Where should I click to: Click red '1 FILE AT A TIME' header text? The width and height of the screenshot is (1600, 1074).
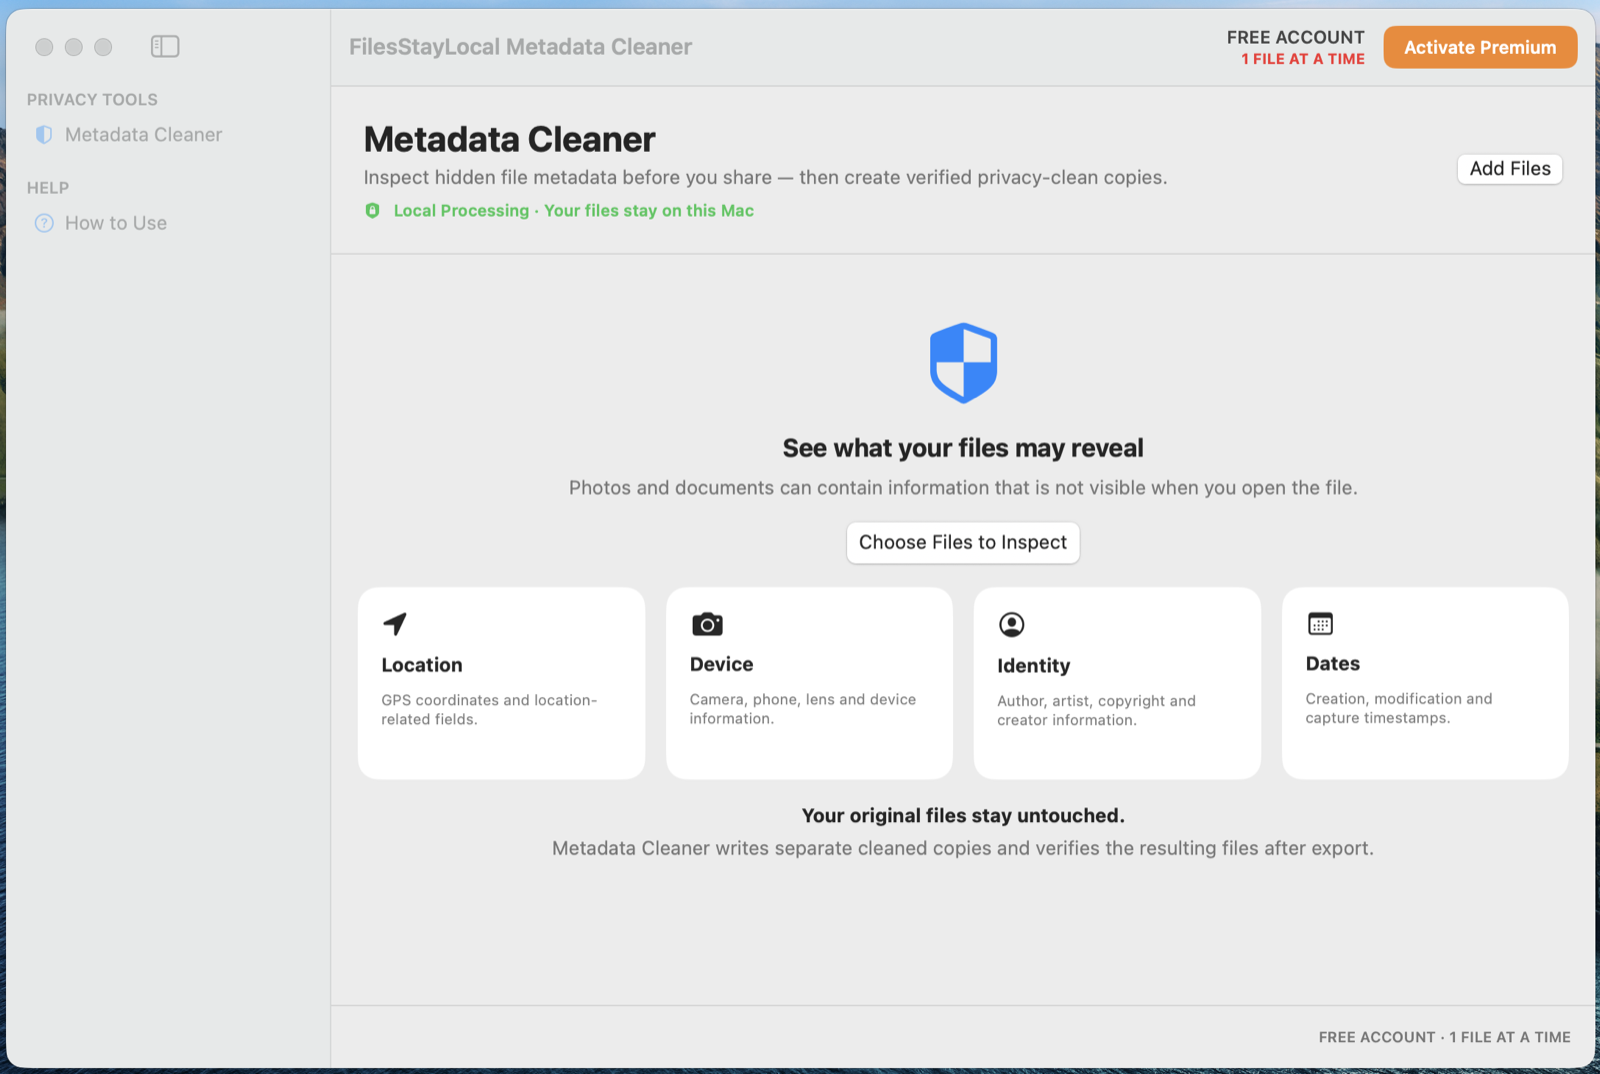tap(1303, 59)
